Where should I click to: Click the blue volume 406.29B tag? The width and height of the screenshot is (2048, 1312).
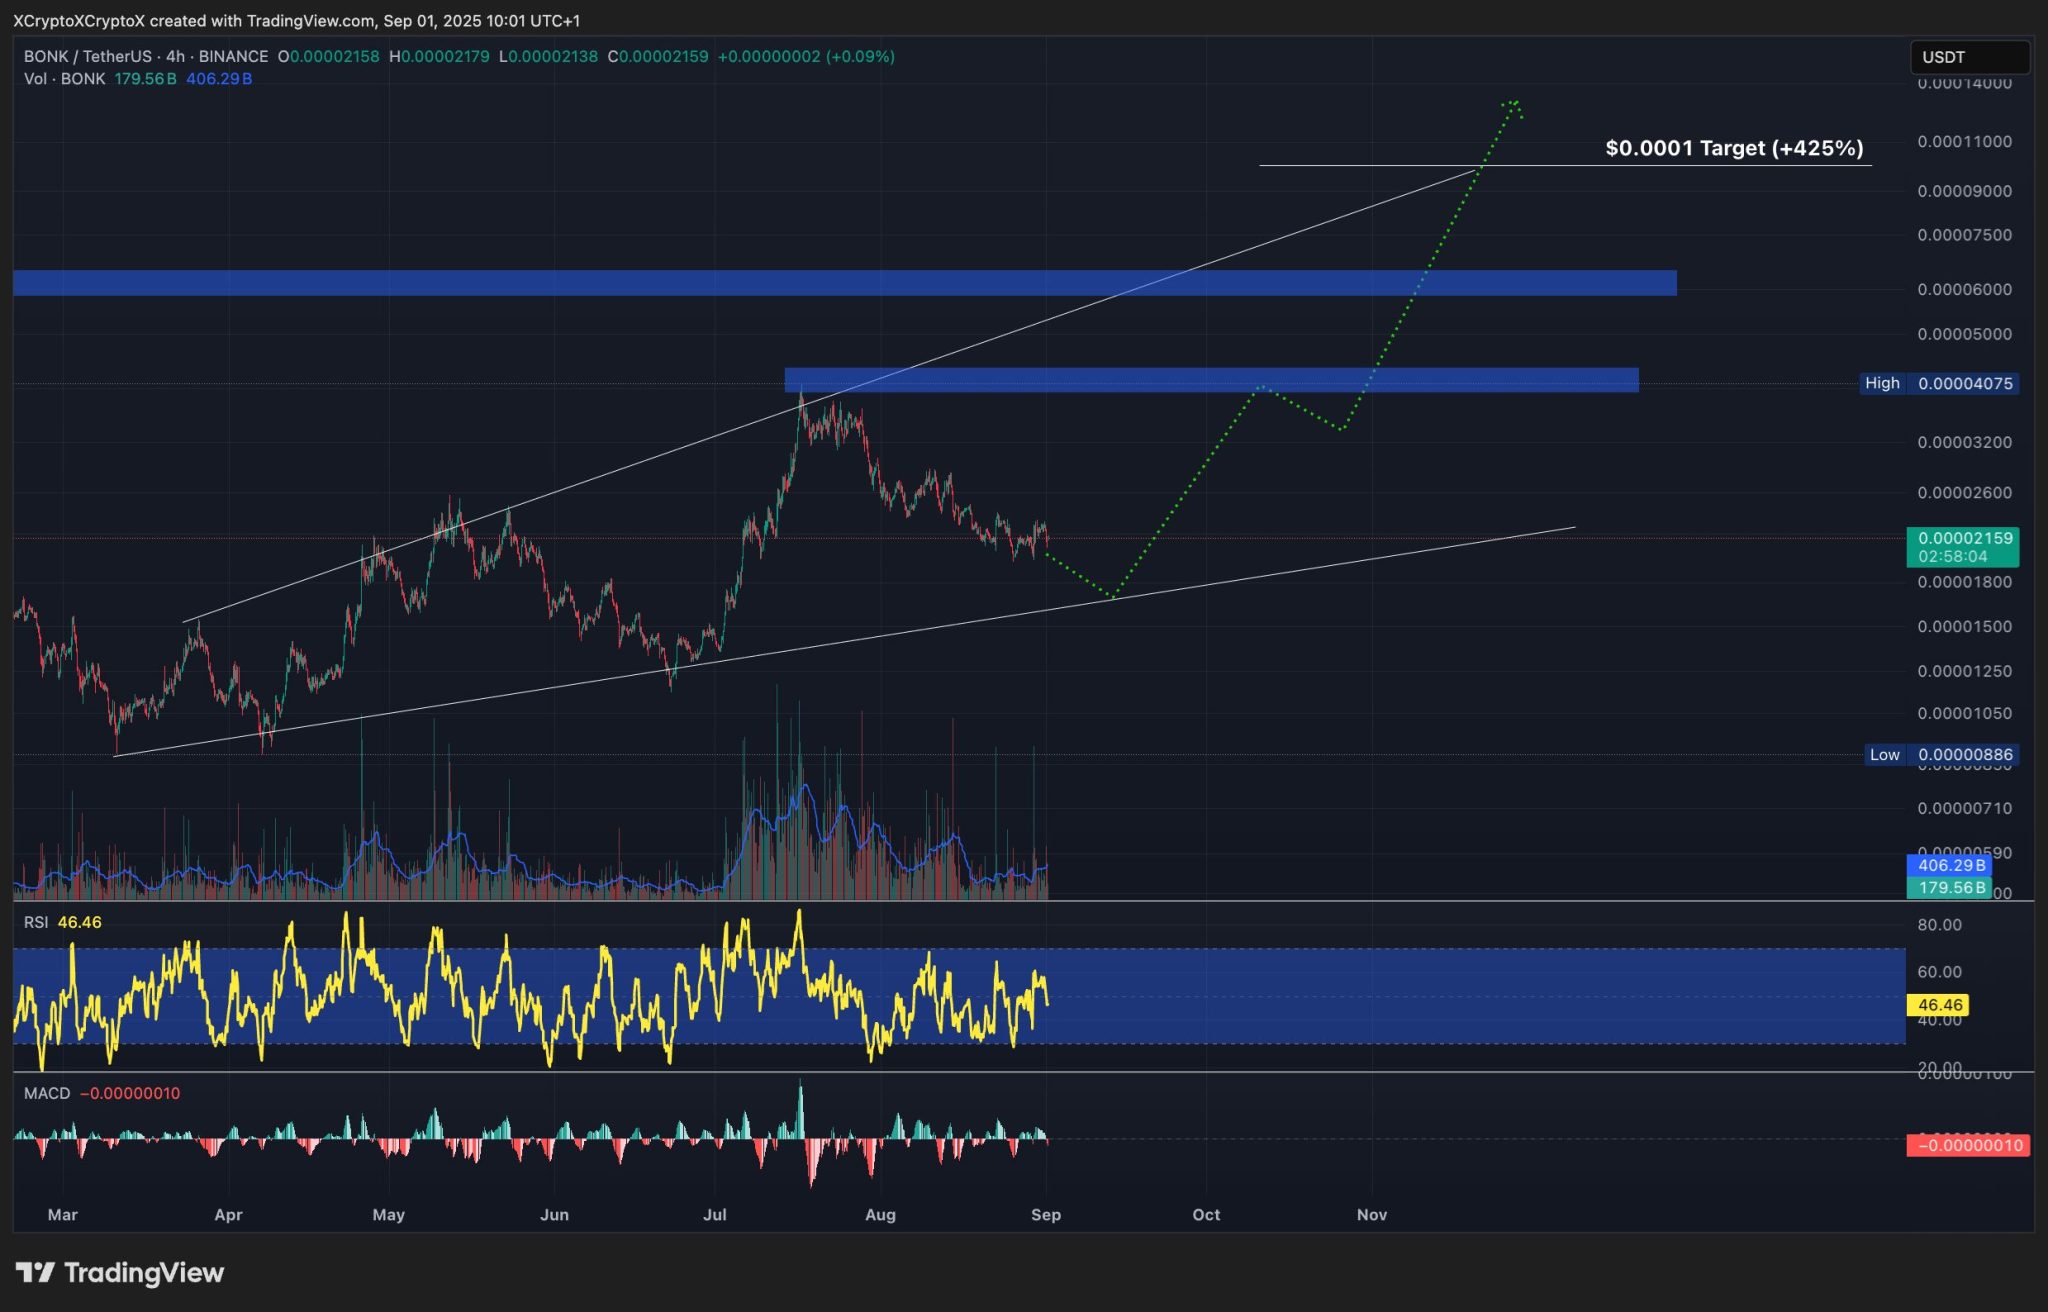coord(1949,866)
